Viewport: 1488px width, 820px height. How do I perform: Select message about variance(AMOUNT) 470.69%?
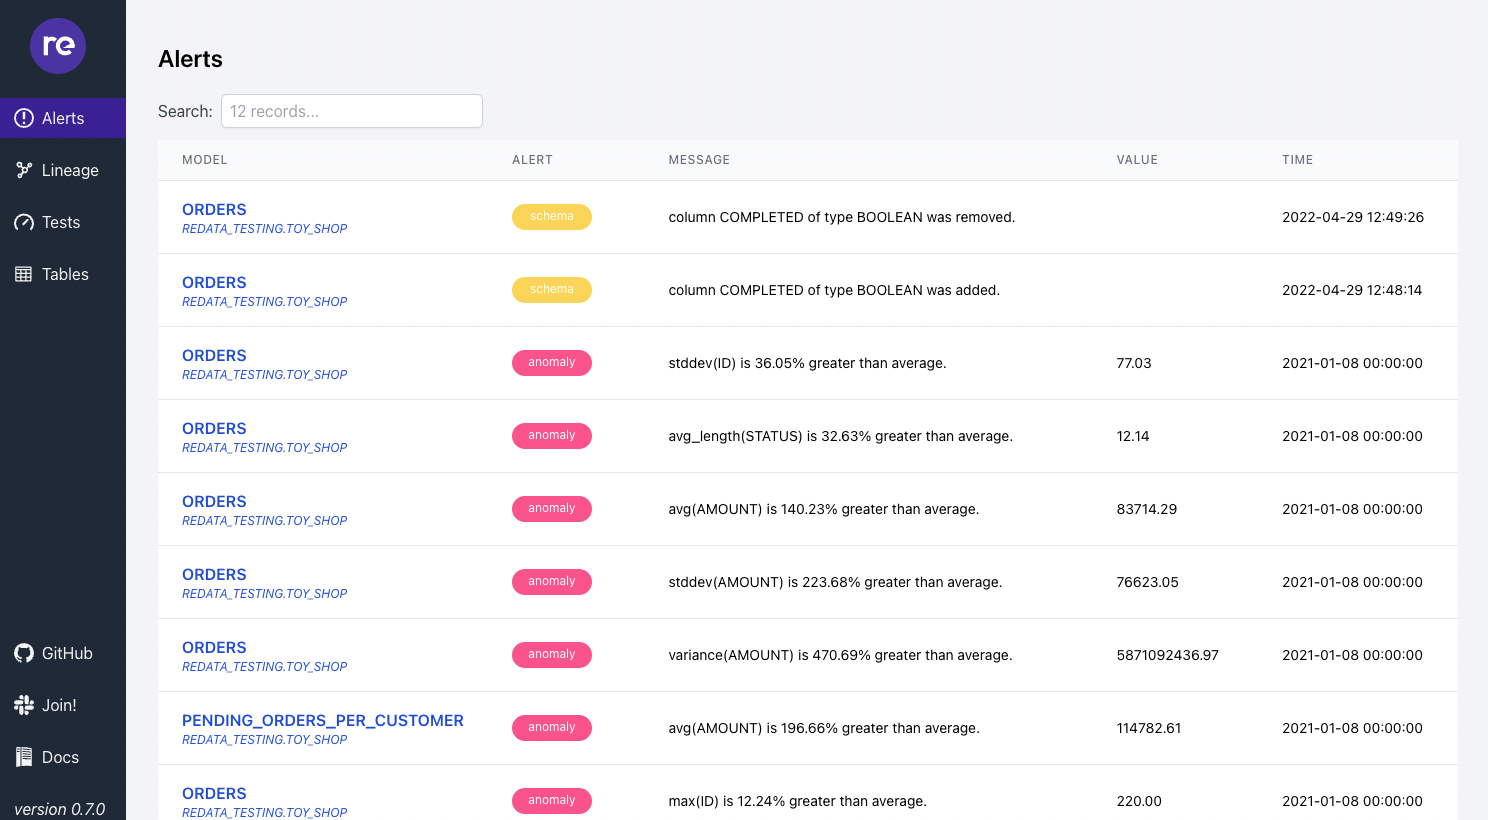pyautogui.click(x=840, y=655)
